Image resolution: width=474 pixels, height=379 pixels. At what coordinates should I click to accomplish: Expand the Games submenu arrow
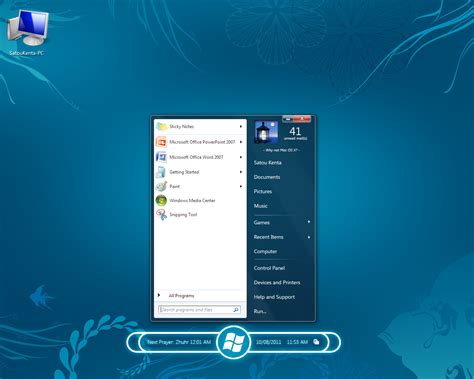click(309, 222)
